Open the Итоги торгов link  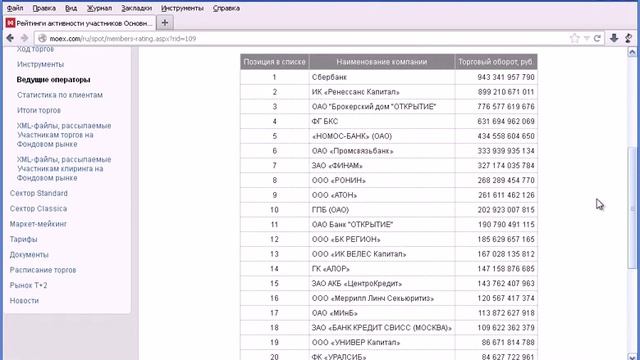point(39,110)
